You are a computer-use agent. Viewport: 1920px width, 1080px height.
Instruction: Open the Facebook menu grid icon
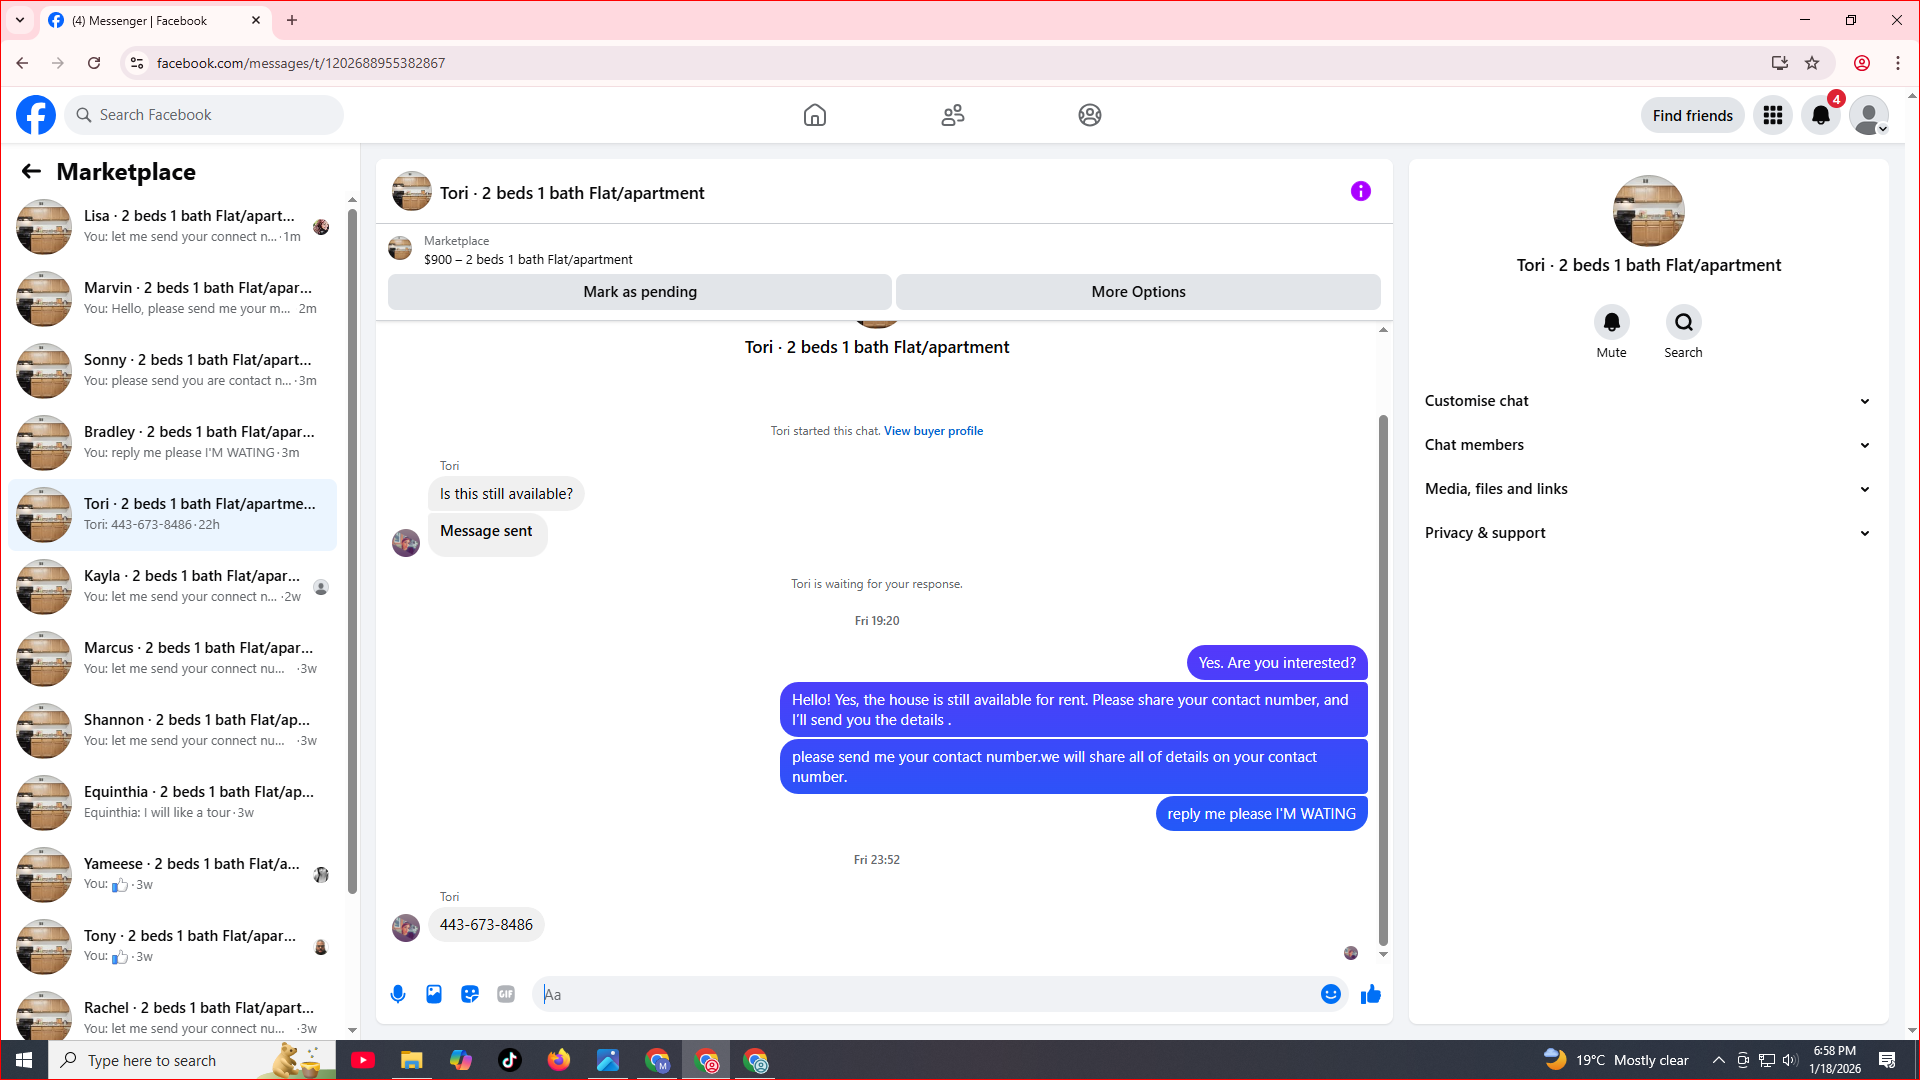1772,116
